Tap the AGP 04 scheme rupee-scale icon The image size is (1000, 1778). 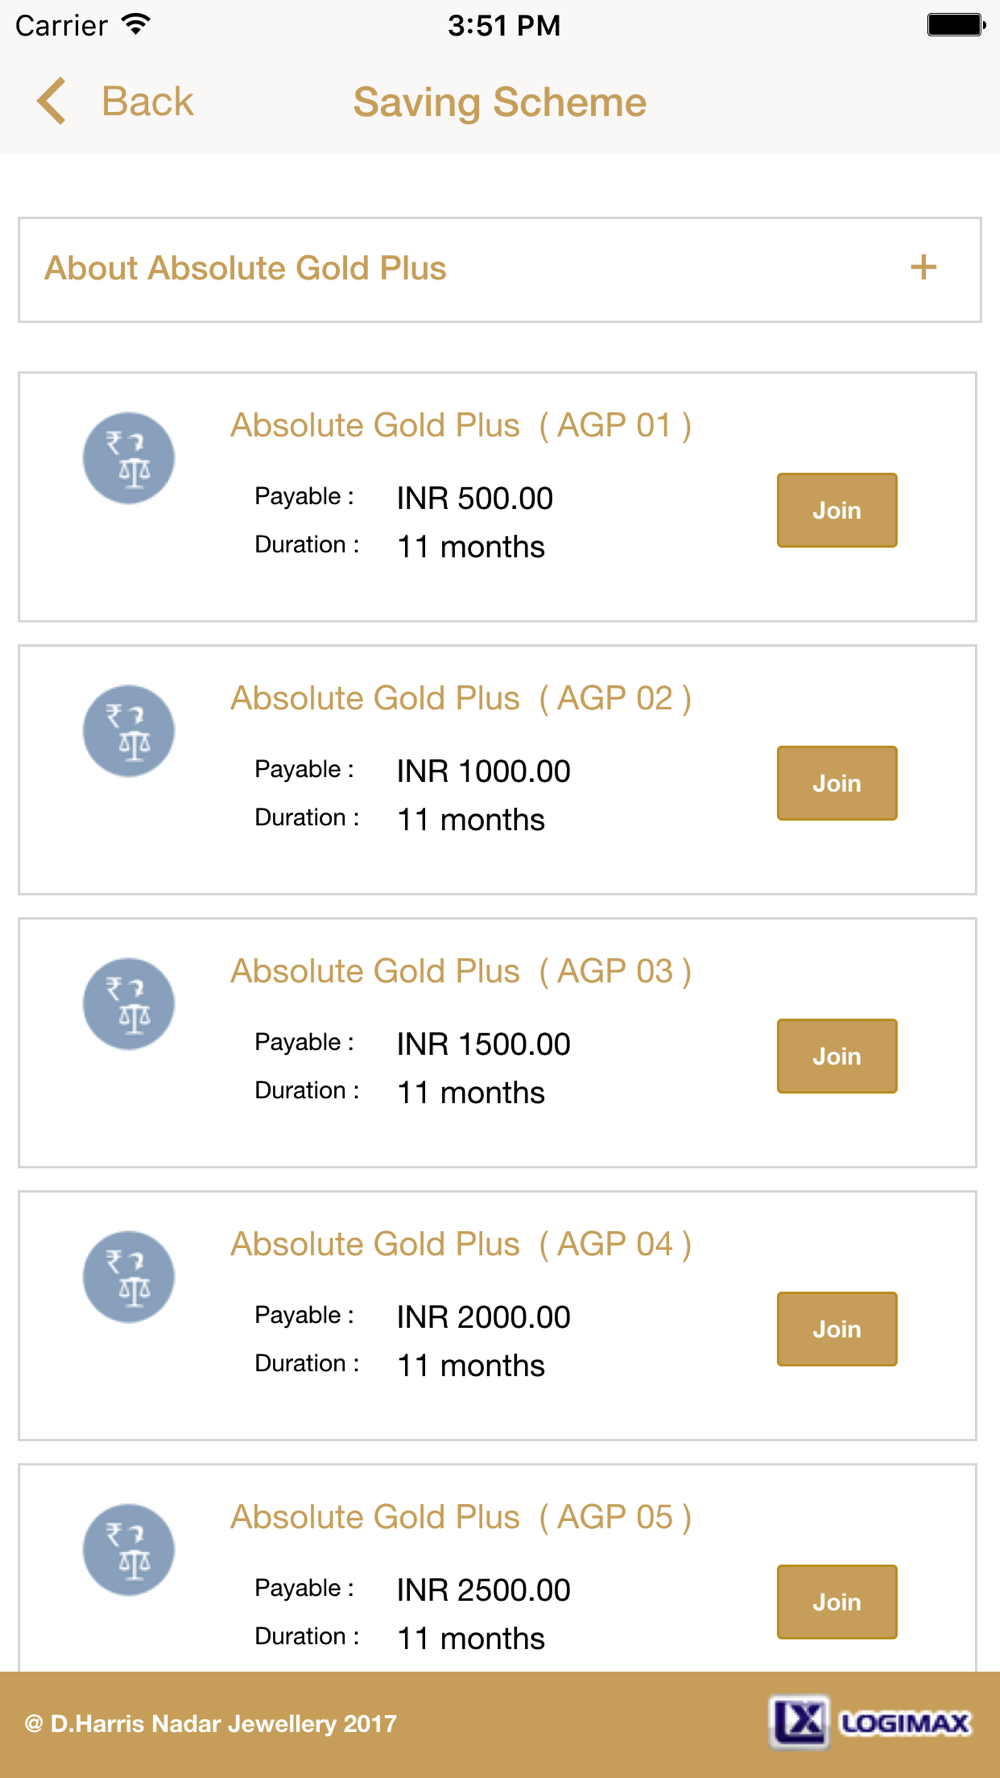(x=129, y=1277)
